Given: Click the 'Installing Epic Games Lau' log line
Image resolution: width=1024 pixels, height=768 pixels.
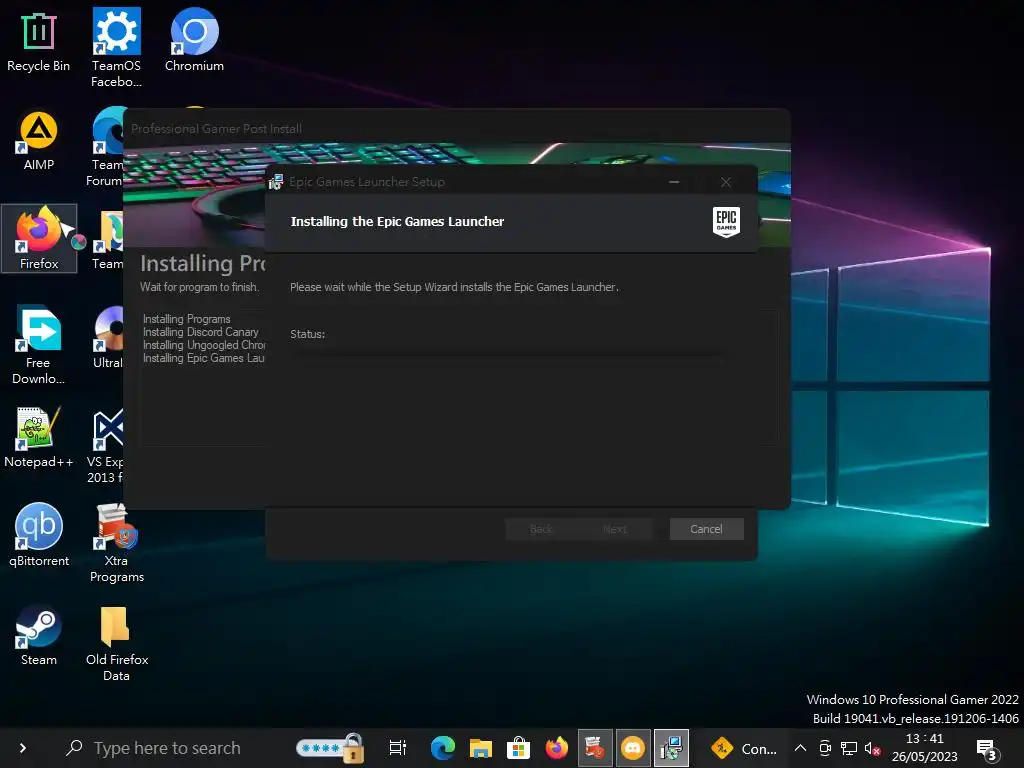Looking at the screenshot, I should click(x=204, y=358).
